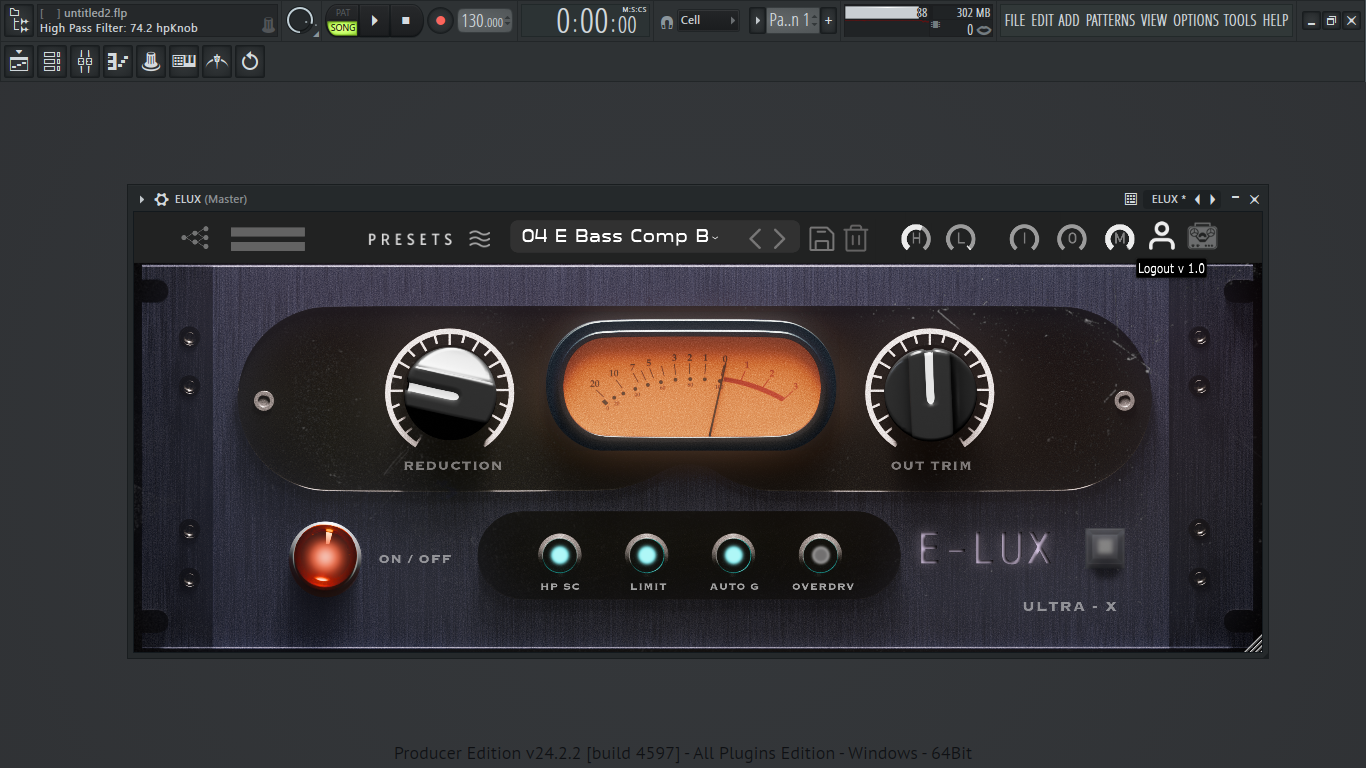
Task: Select previous preset arrow in ELUX title bar
Action: click(x=1198, y=199)
